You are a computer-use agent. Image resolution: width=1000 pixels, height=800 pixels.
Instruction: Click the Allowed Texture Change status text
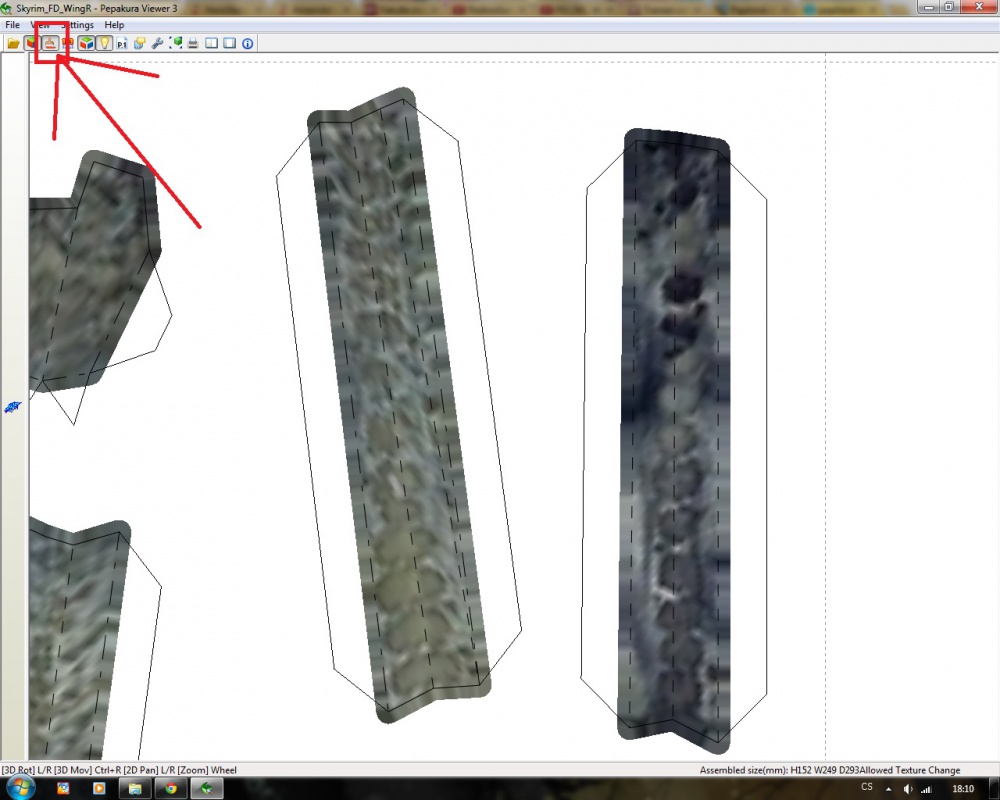pos(909,770)
